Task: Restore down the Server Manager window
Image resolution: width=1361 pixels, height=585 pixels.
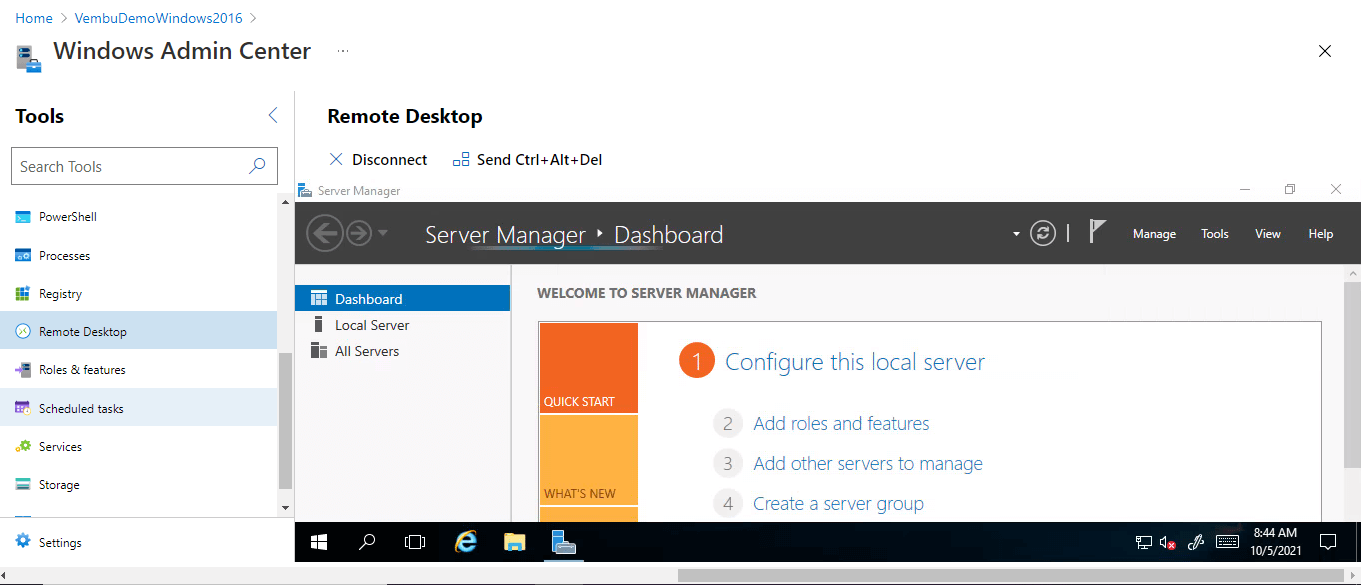Action: (1290, 190)
